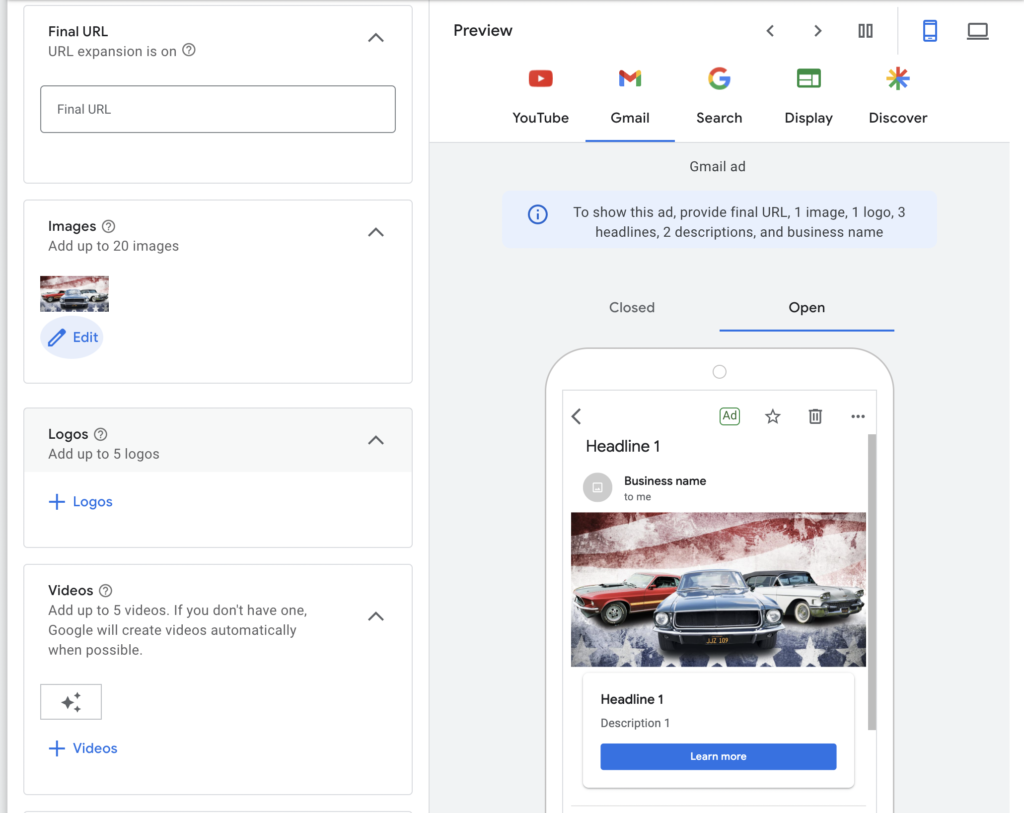Click "Headline 1" in the ad card
Image resolution: width=1024 pixels, height=813 pixels.
tap(632, 699)
